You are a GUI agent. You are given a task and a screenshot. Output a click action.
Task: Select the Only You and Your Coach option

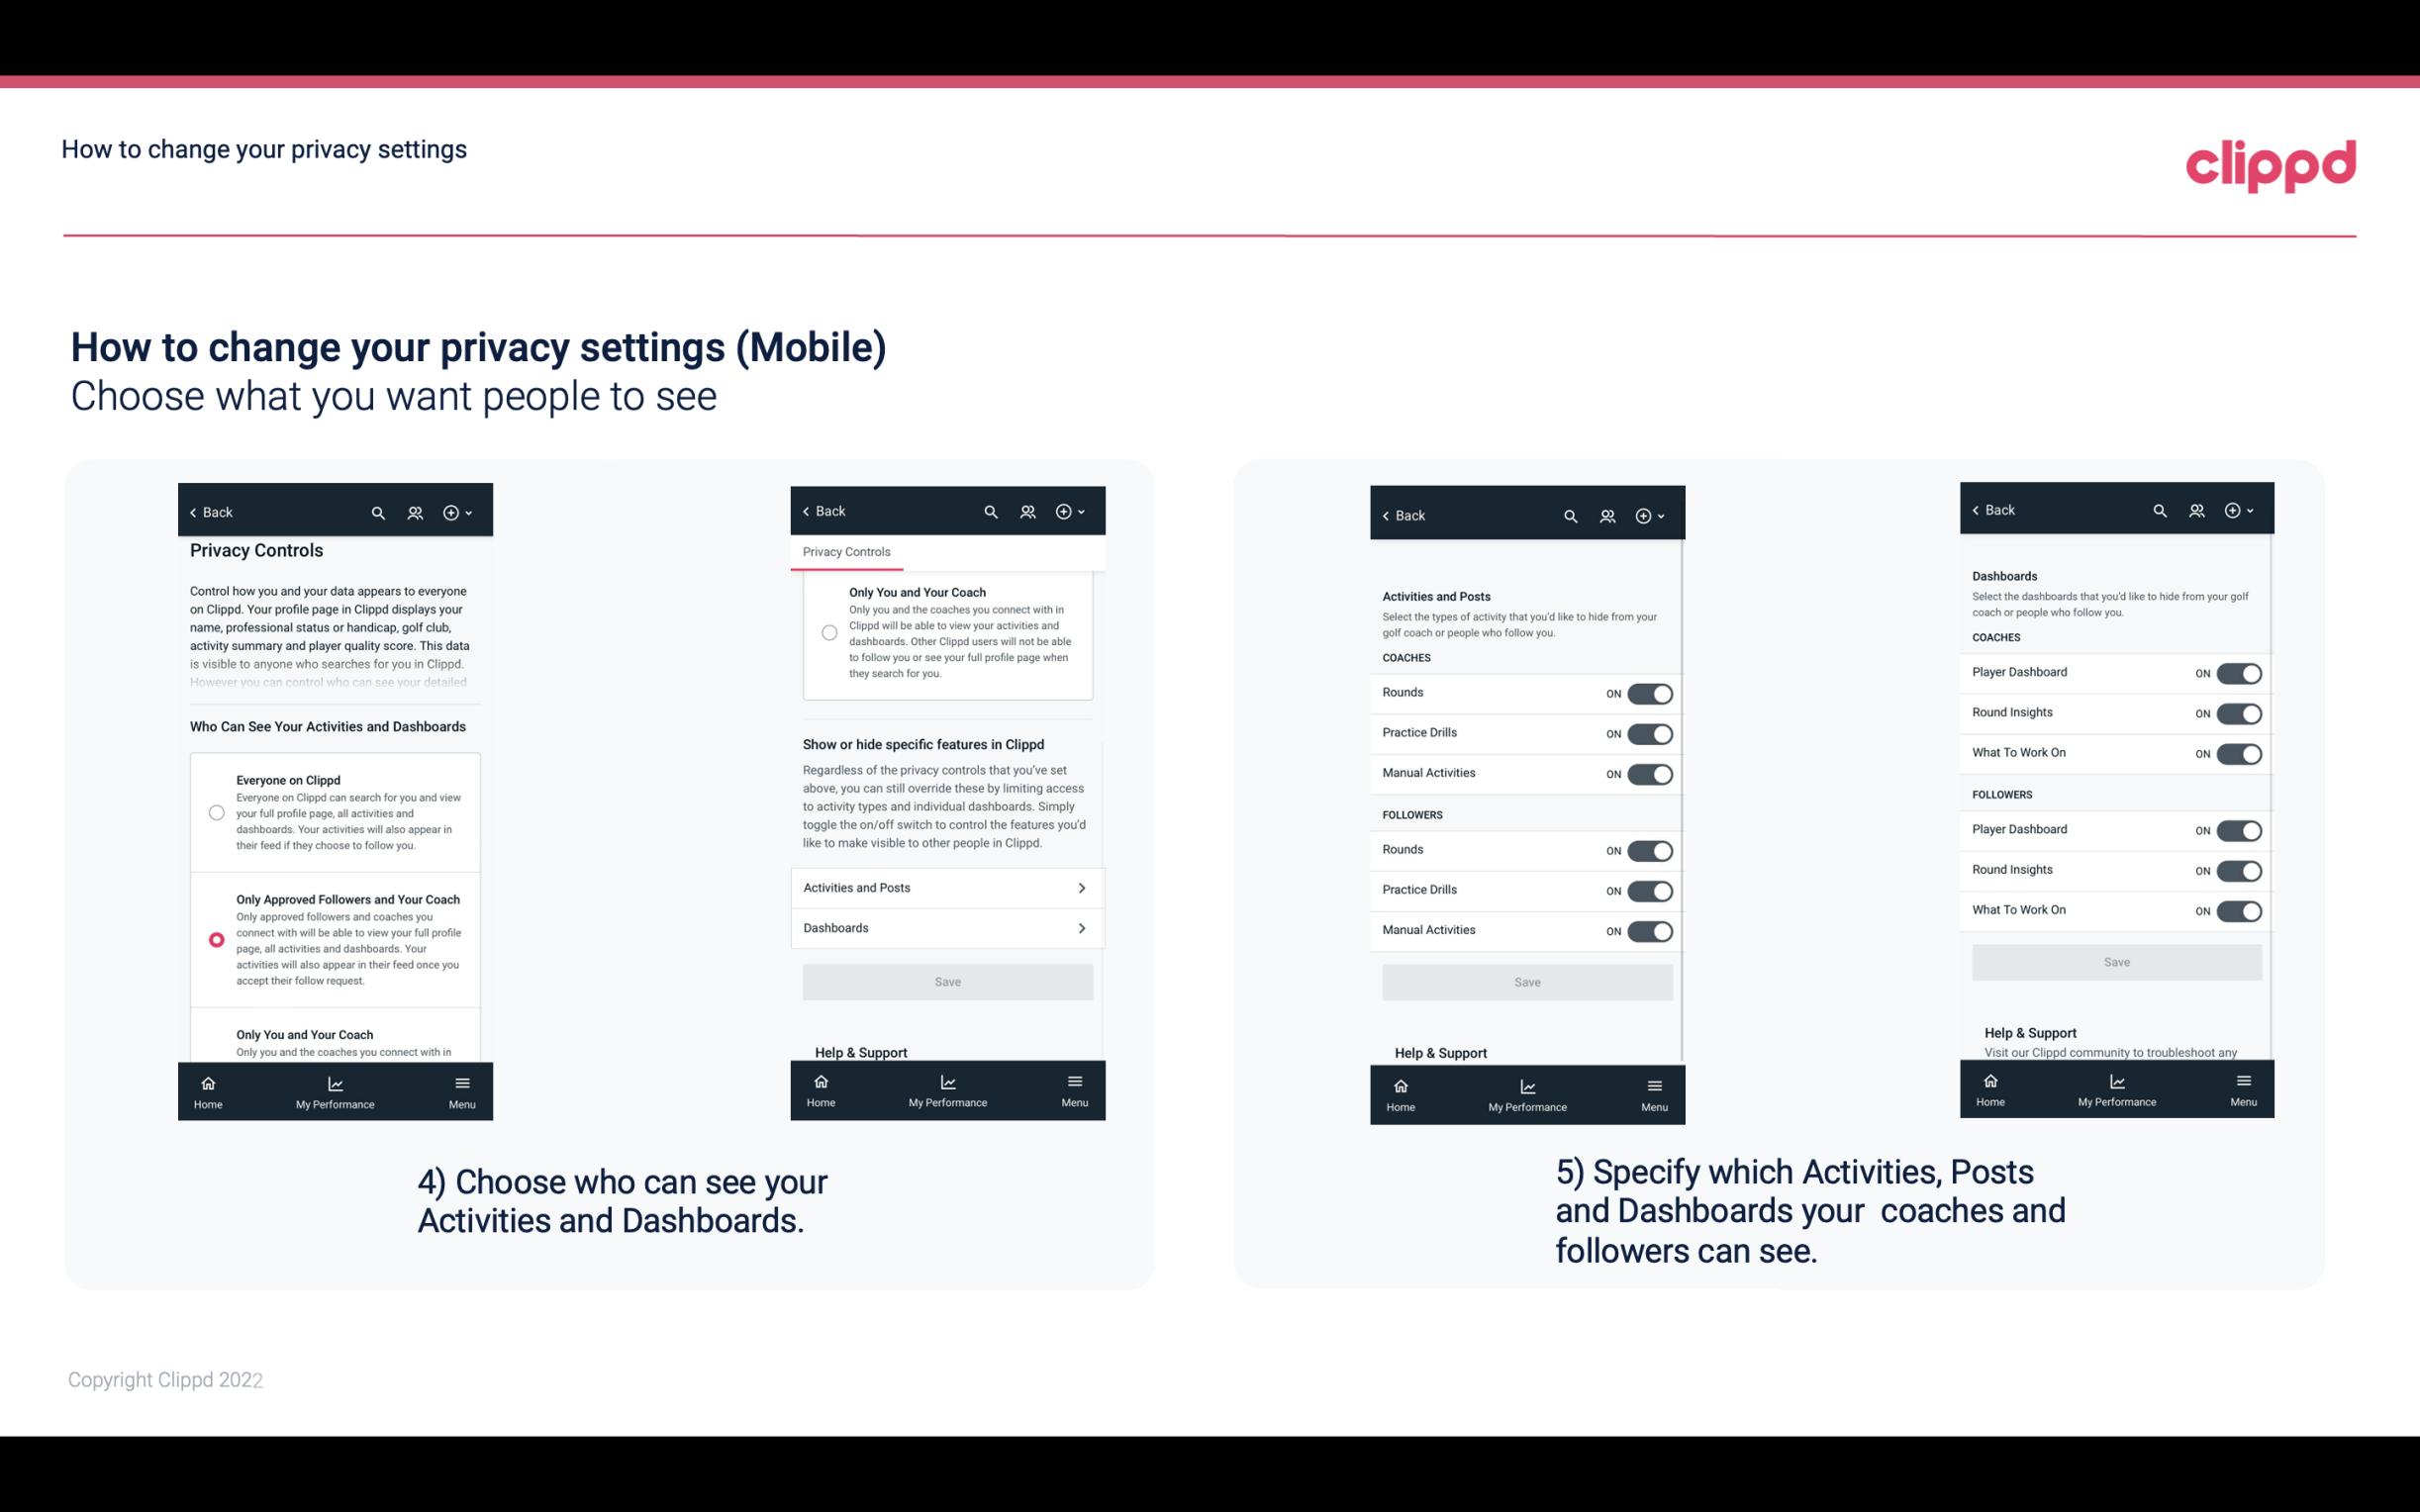click(x=215, y=1040)
